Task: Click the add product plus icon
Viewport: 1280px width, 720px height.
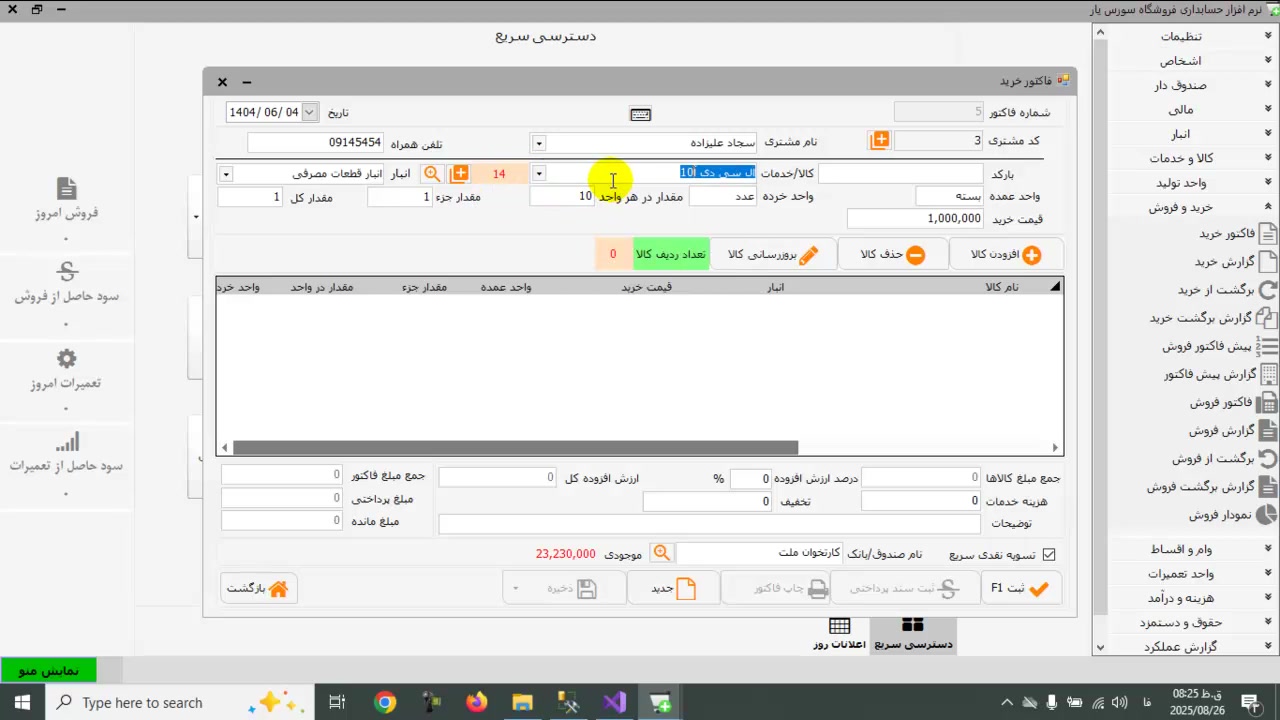Action: tap(459, 174)
